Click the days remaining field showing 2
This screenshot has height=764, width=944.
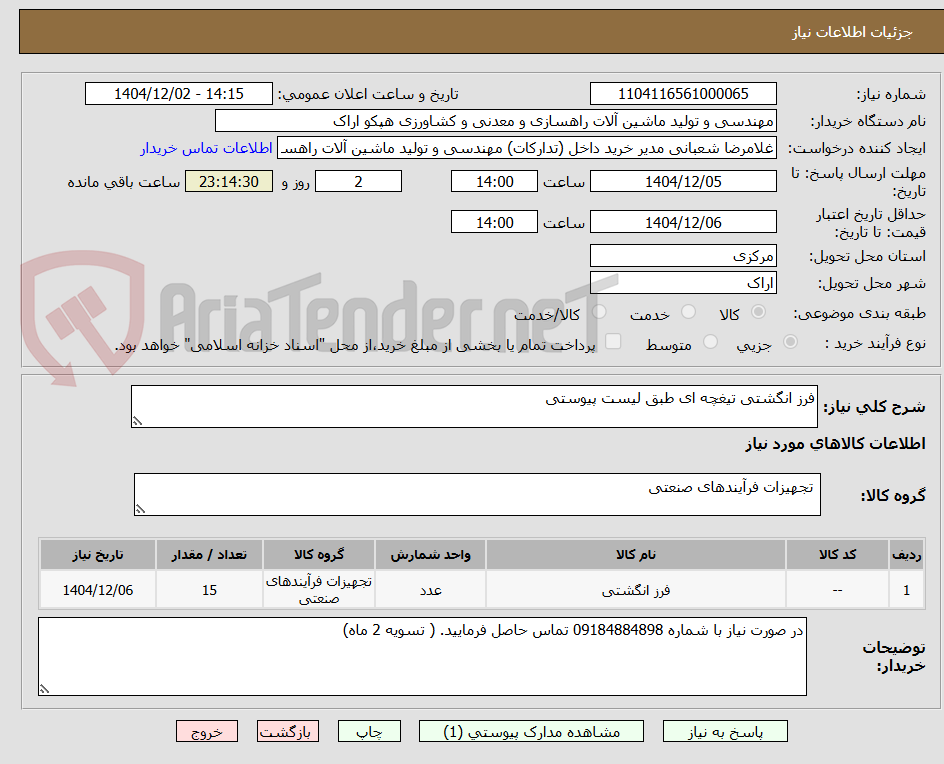[x=358, y=181]
